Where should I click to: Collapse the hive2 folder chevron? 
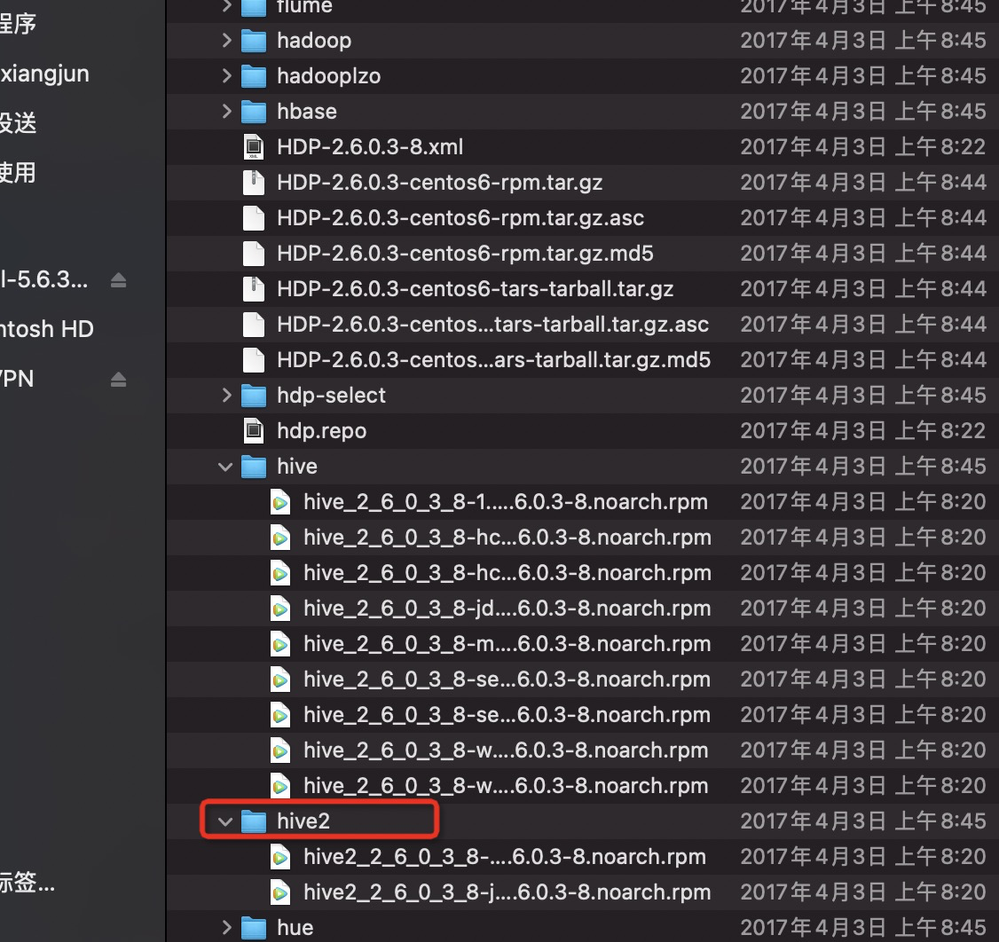(226, 822)
